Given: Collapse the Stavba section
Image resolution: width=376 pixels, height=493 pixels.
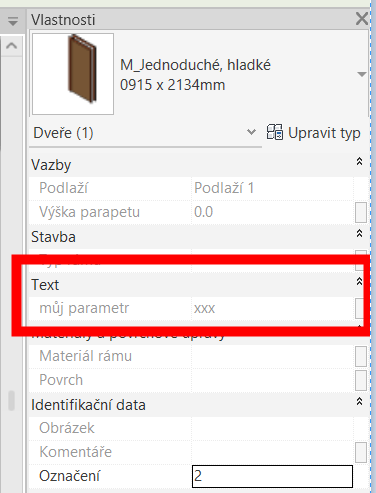Looking at the screenshot, I should pos(359,233).
